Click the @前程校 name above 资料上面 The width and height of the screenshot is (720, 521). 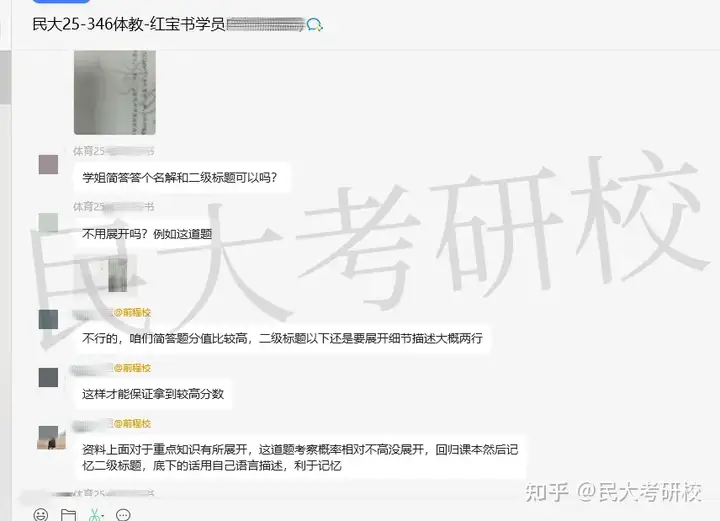click(x=132, y=424)
